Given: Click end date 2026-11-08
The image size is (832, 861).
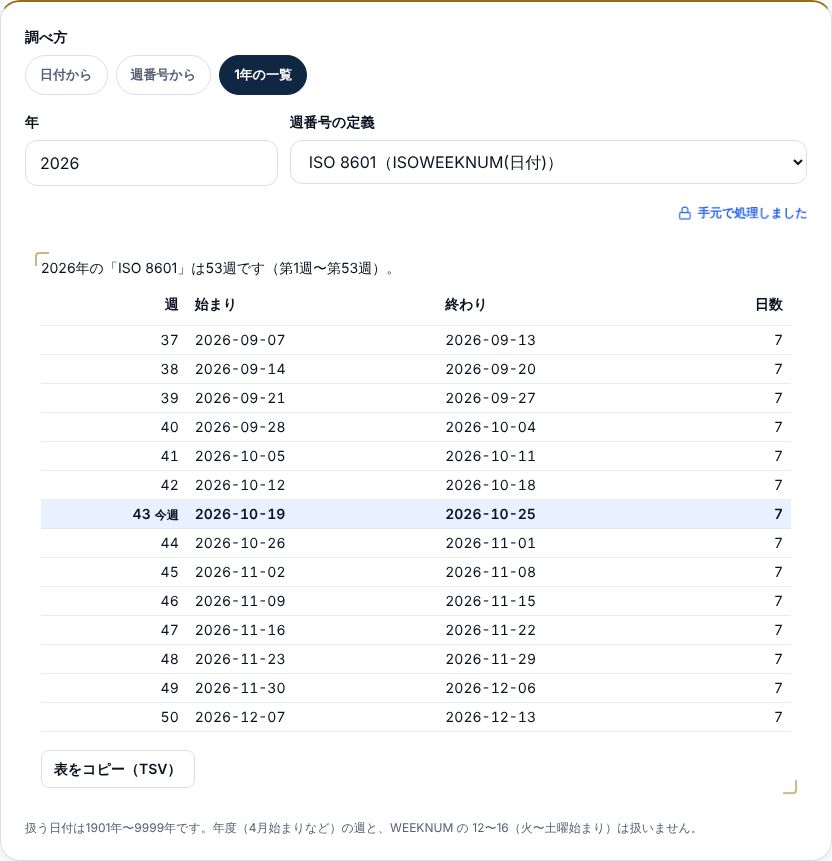Looking at the screenshot, I should (490, 572).
